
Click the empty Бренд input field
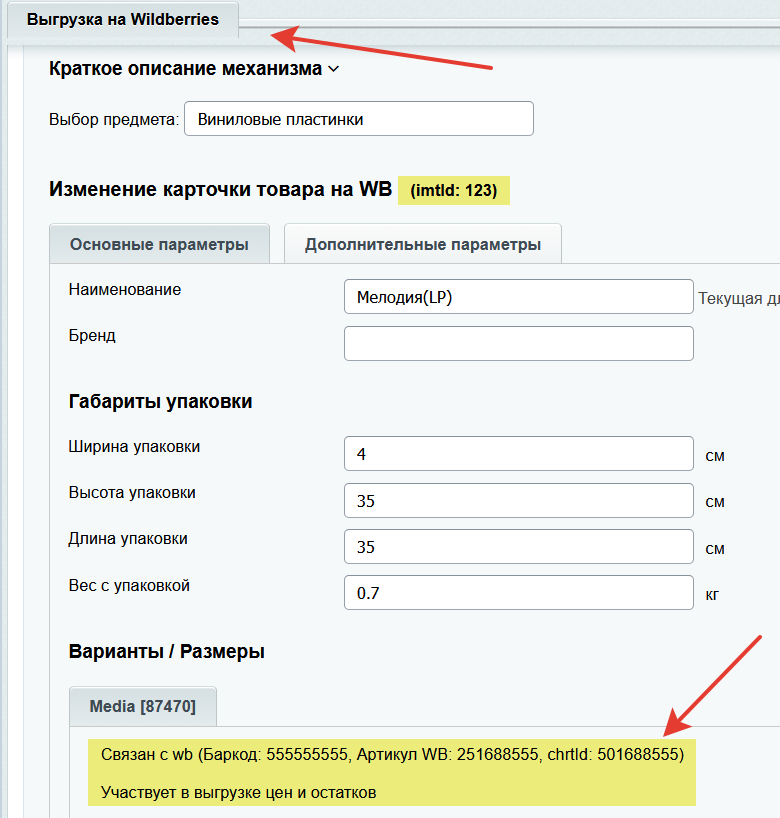click(518, 343)
